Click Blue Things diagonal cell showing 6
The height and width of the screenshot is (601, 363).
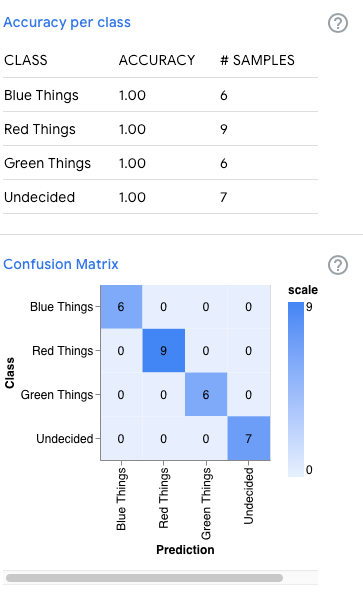pos(121,307)
